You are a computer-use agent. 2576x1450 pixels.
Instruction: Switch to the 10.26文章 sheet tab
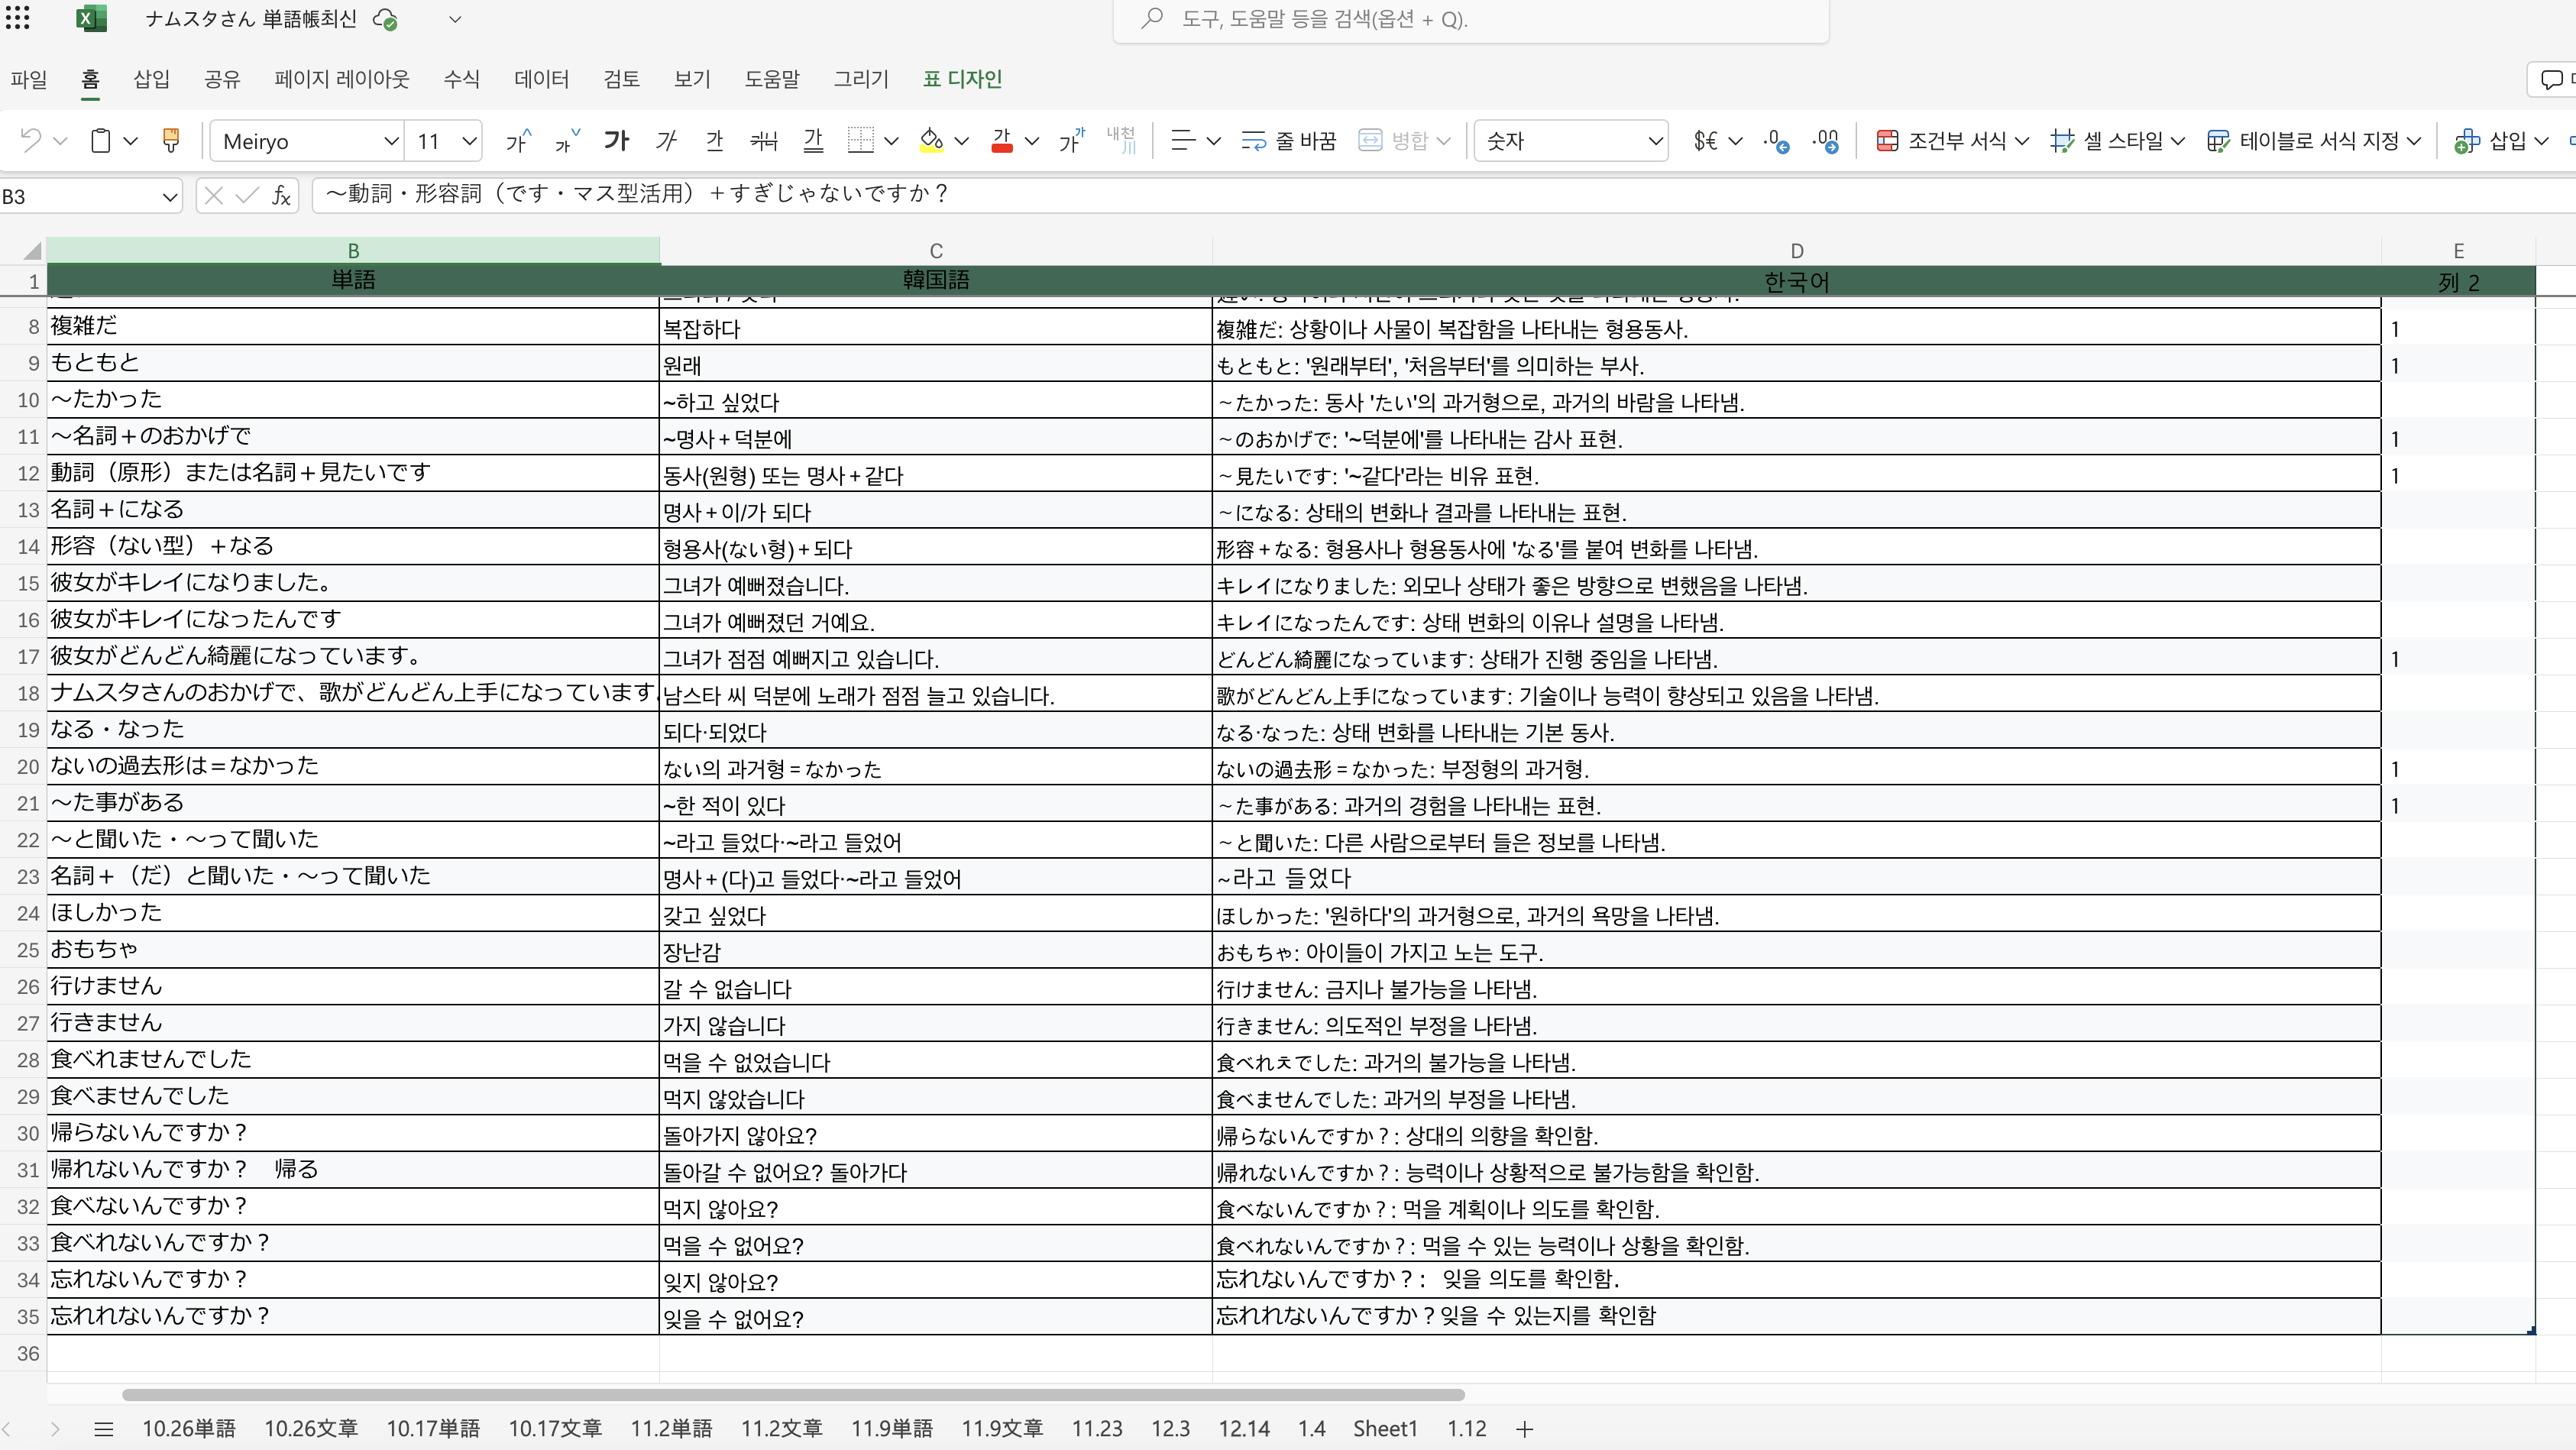310,1428
